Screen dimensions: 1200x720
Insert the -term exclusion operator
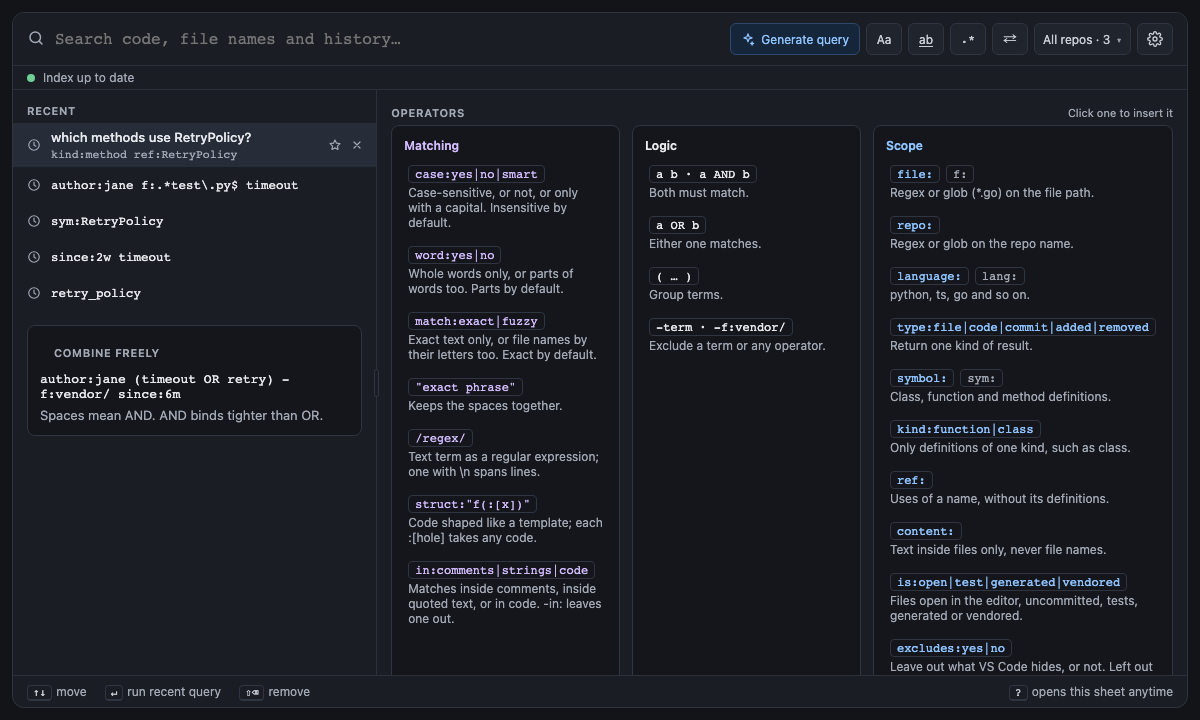click(721, 327)
